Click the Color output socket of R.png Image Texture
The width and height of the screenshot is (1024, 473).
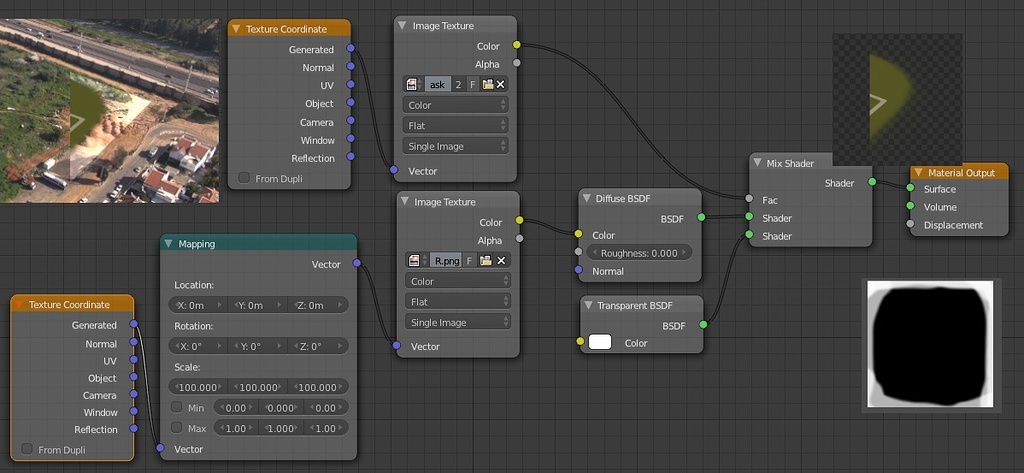[519, 220]
